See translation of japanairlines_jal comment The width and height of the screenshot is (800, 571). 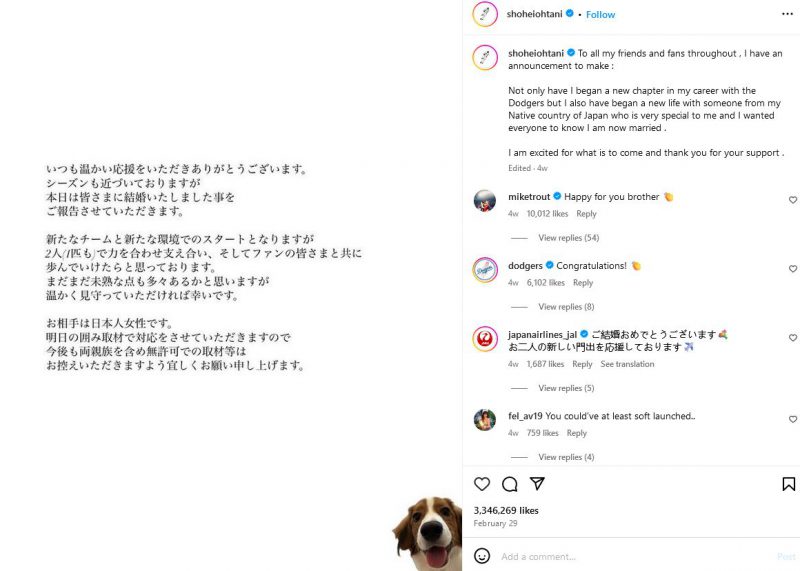point(627,364)
